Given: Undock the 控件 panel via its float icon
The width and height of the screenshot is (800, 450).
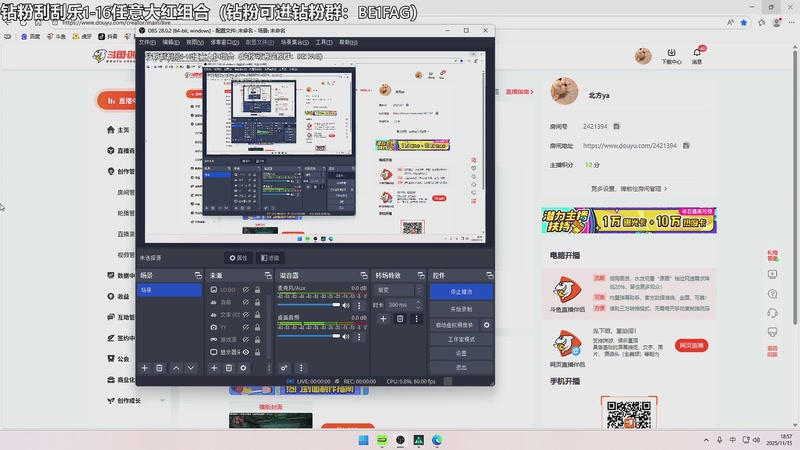Looking at the screenshot, I should click(x=489, y=275).
